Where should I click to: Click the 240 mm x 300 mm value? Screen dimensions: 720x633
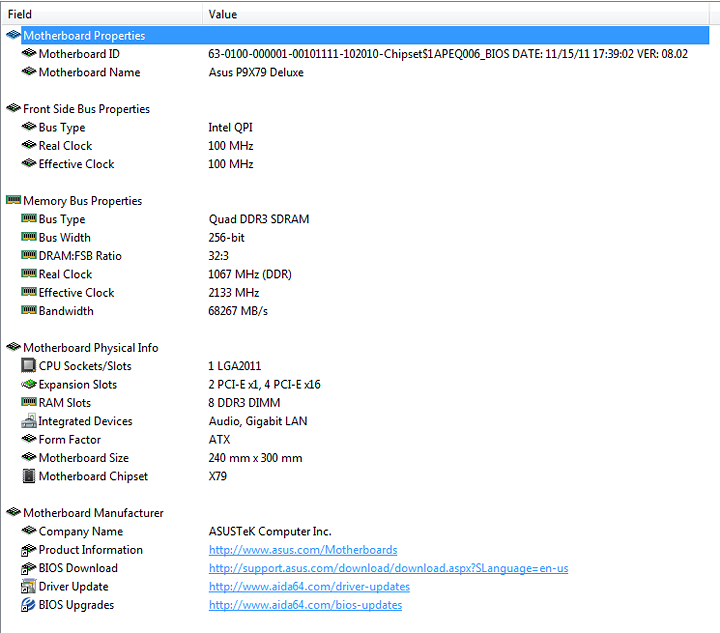(x=255, y=458)
